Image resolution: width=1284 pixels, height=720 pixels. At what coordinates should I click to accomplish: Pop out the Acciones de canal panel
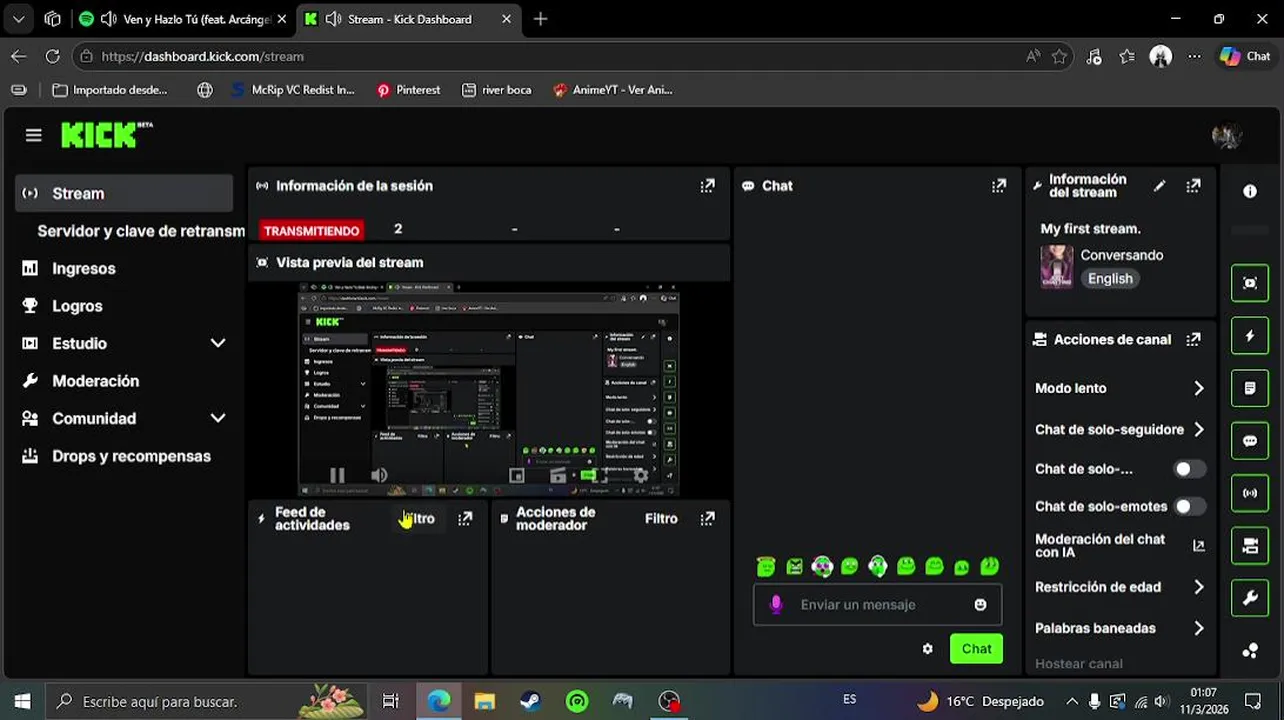pos(1193,340)
